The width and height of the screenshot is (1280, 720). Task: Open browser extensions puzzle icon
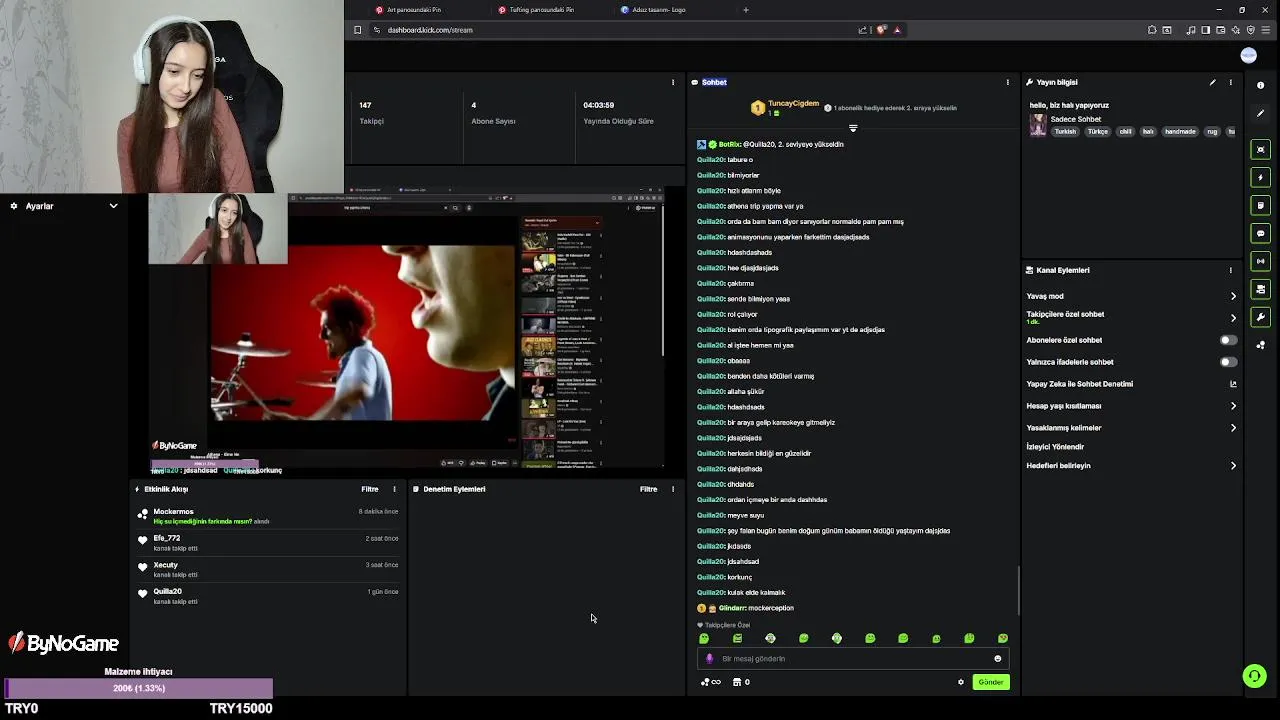(x=1153, y=30)
